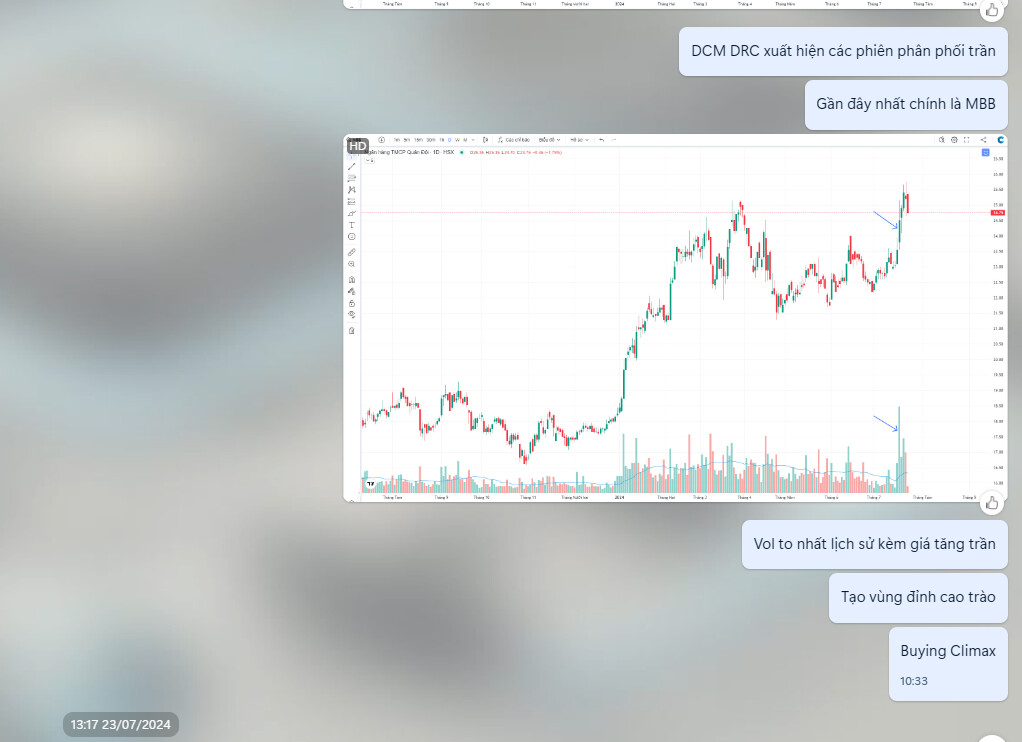Select the trend line drawing tool
Viewport: 1022px width, 742px height.
click(x=352, y=166)
